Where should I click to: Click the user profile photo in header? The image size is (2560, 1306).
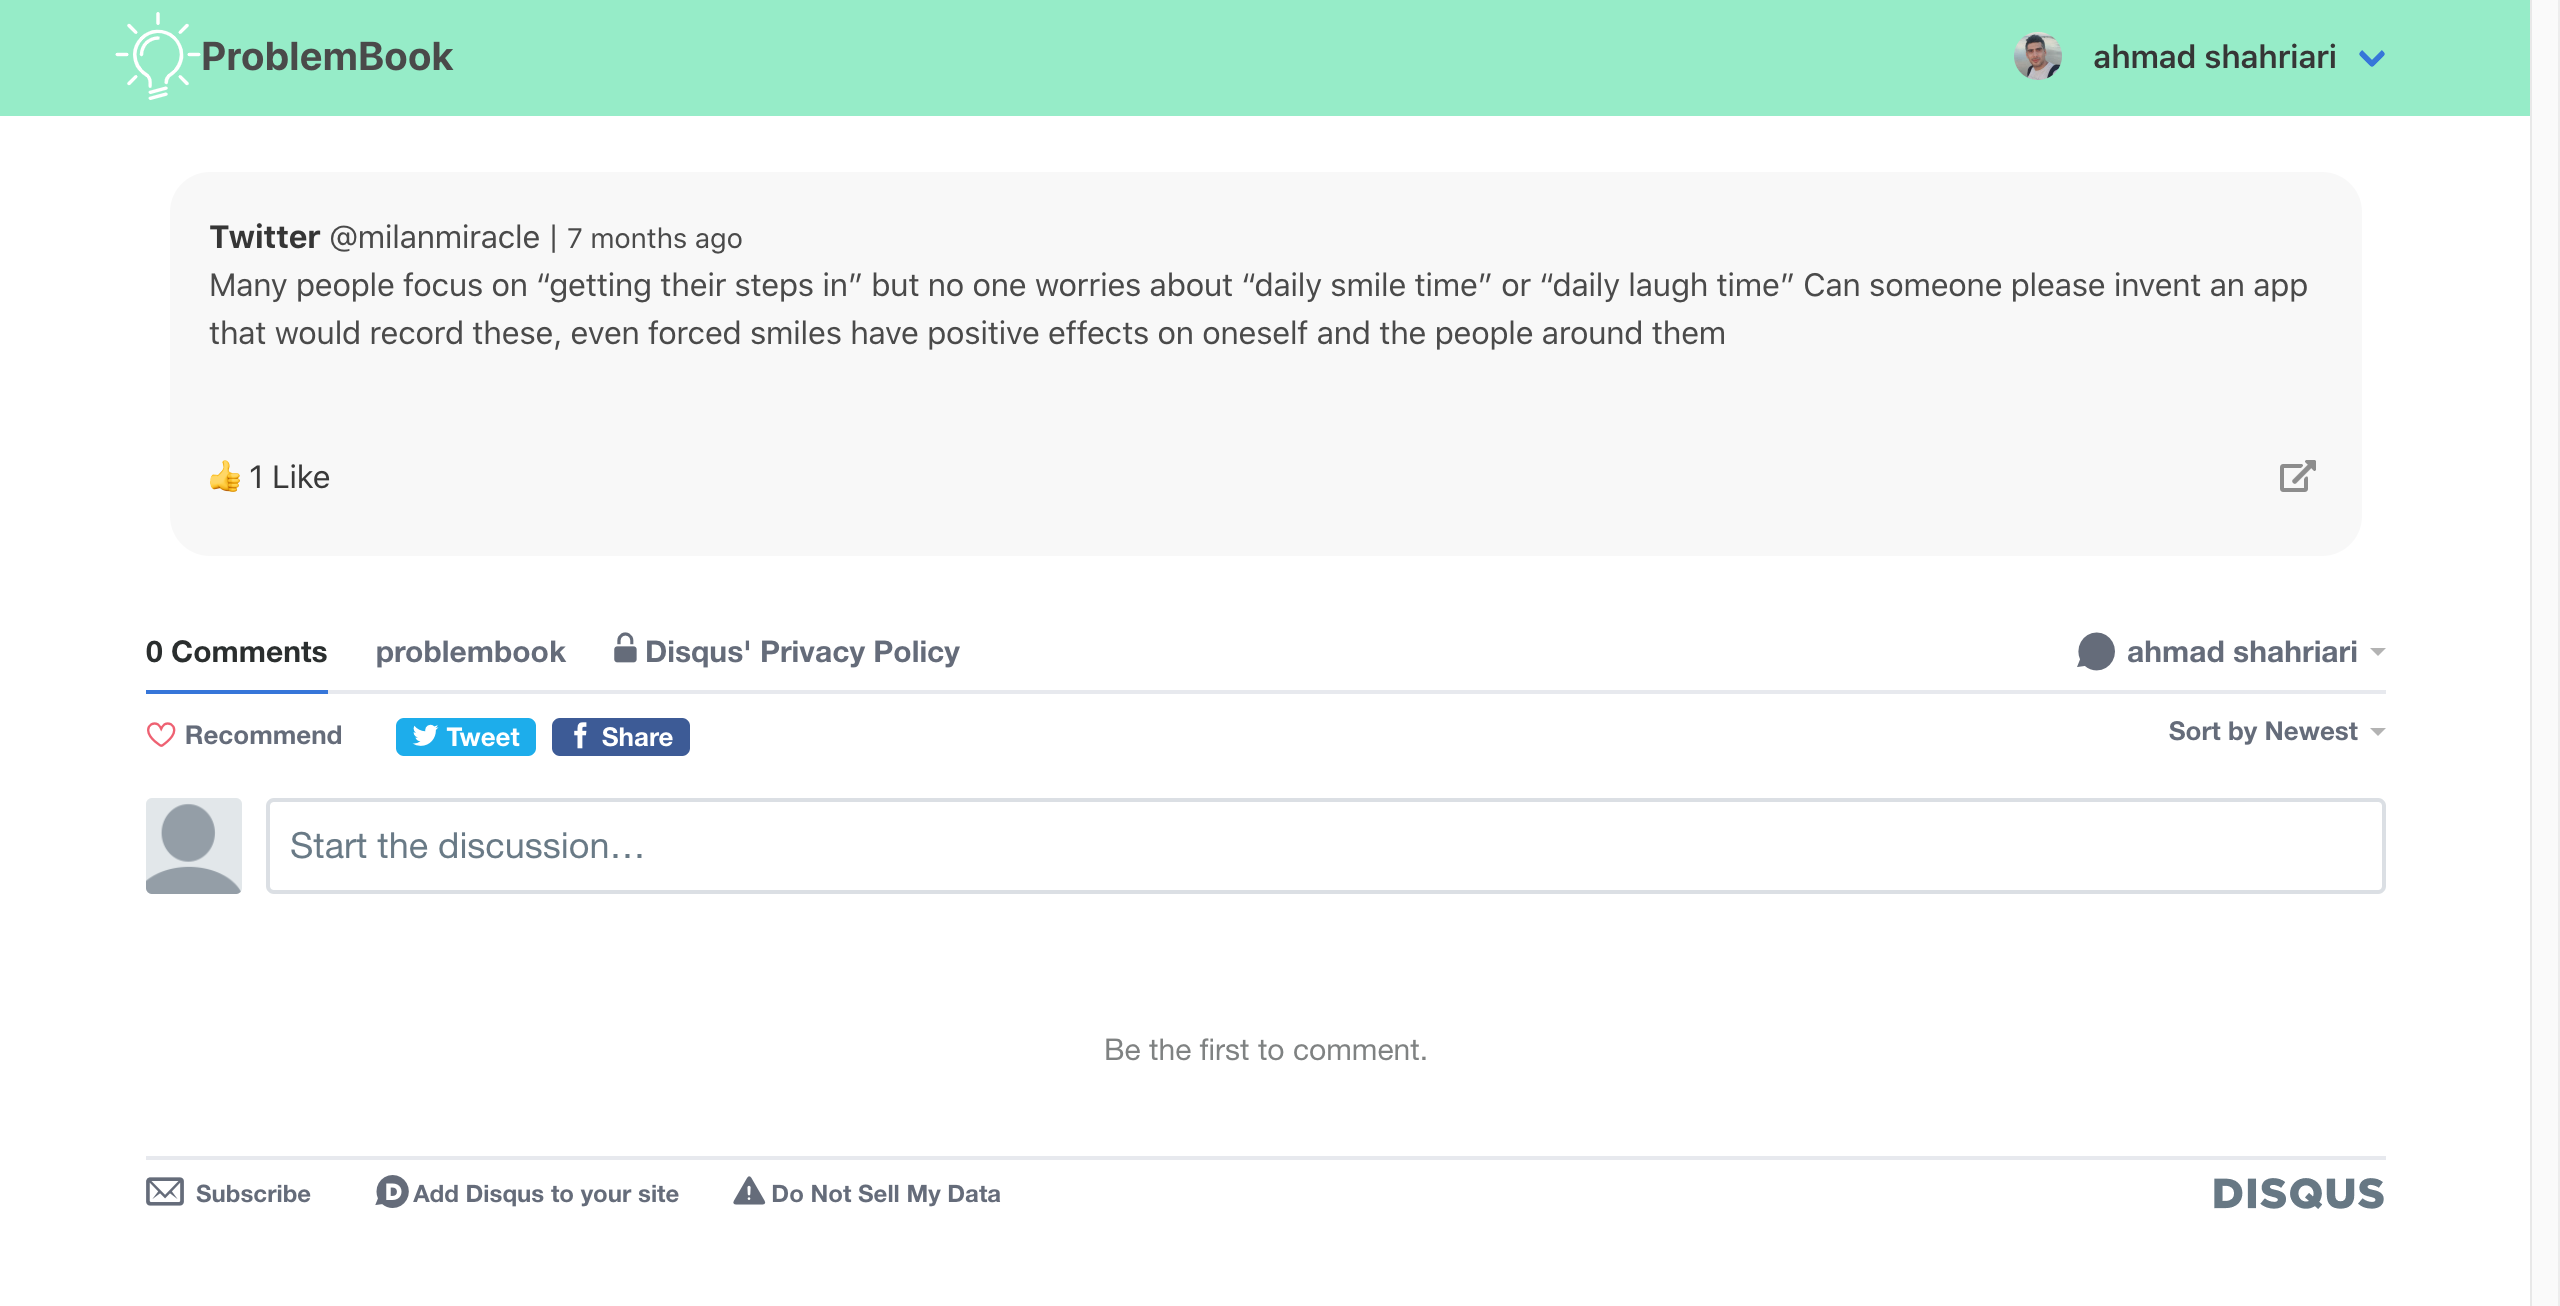(x=2037, y=57)
